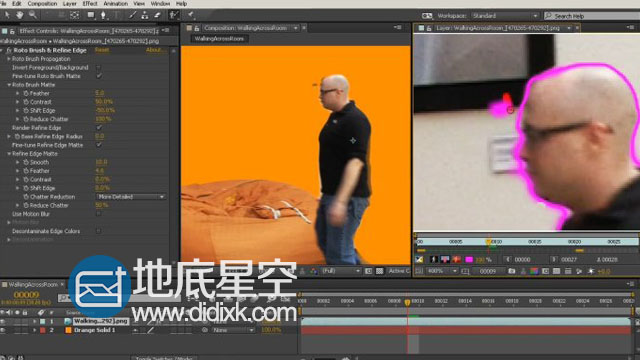Viewport: 640px width, 360px height.
Task: Click Reset for Roto Brush effect
Action: click(x=102, y=50)
